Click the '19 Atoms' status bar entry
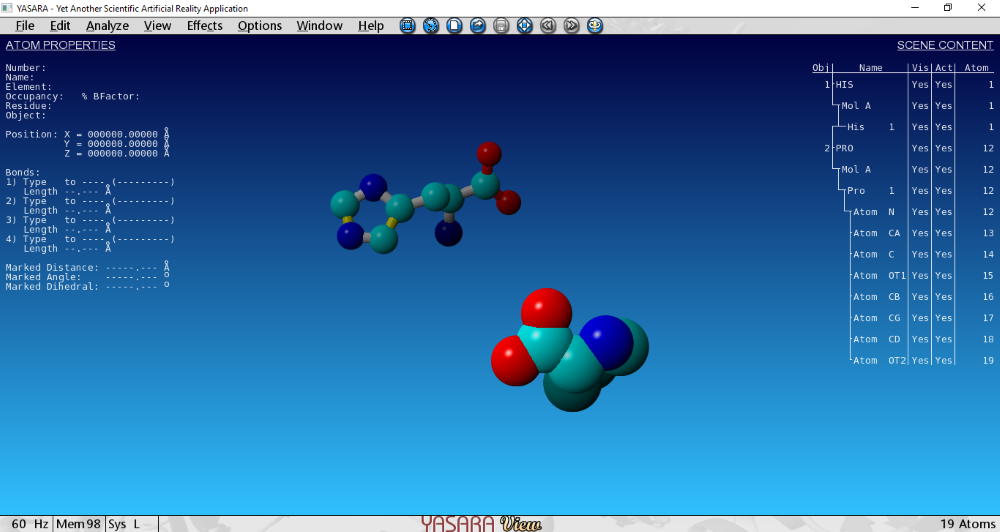 click(967, 524)
